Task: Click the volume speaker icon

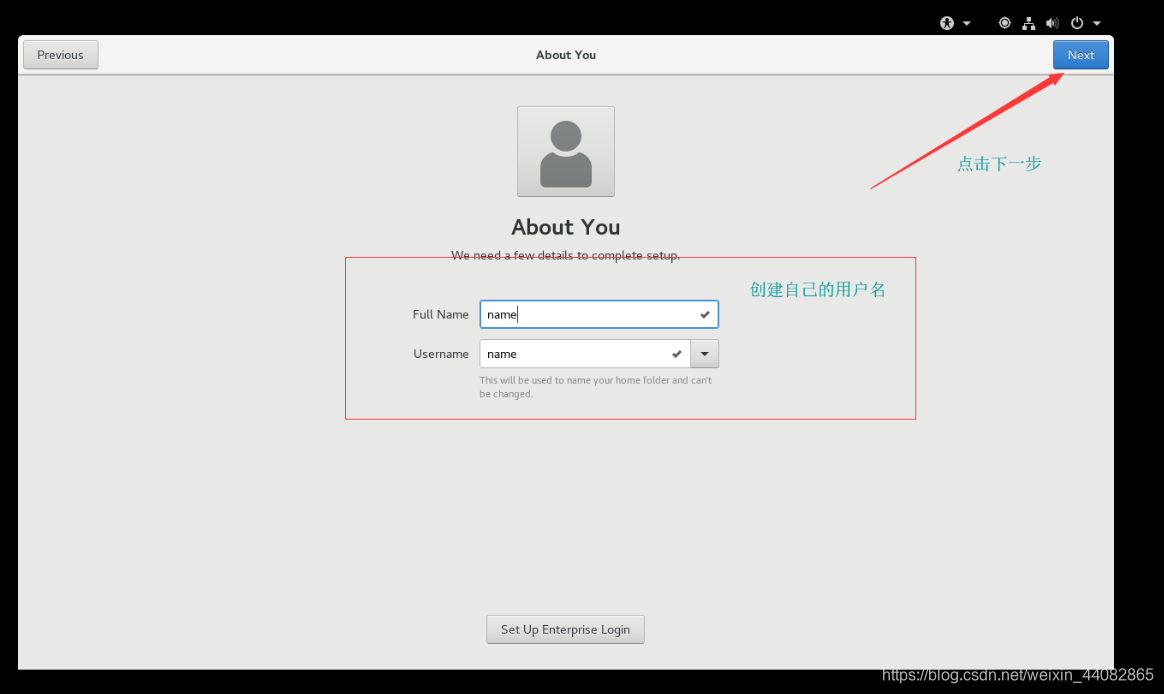Action: tap(1052, 23)
